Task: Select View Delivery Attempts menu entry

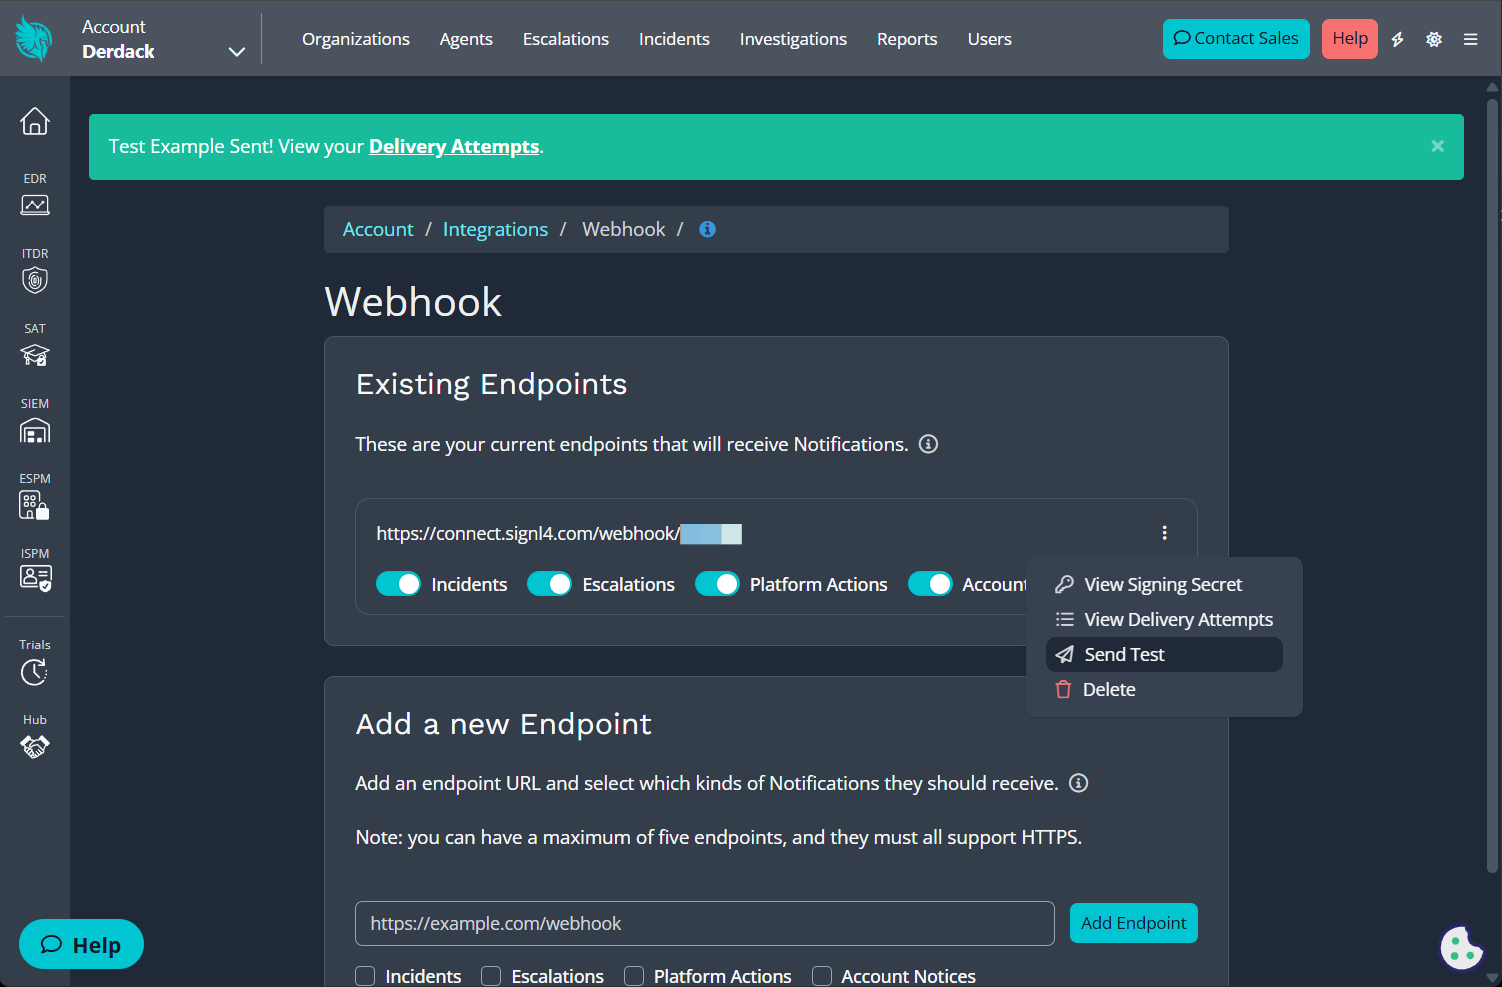Action: [1164, 619]
